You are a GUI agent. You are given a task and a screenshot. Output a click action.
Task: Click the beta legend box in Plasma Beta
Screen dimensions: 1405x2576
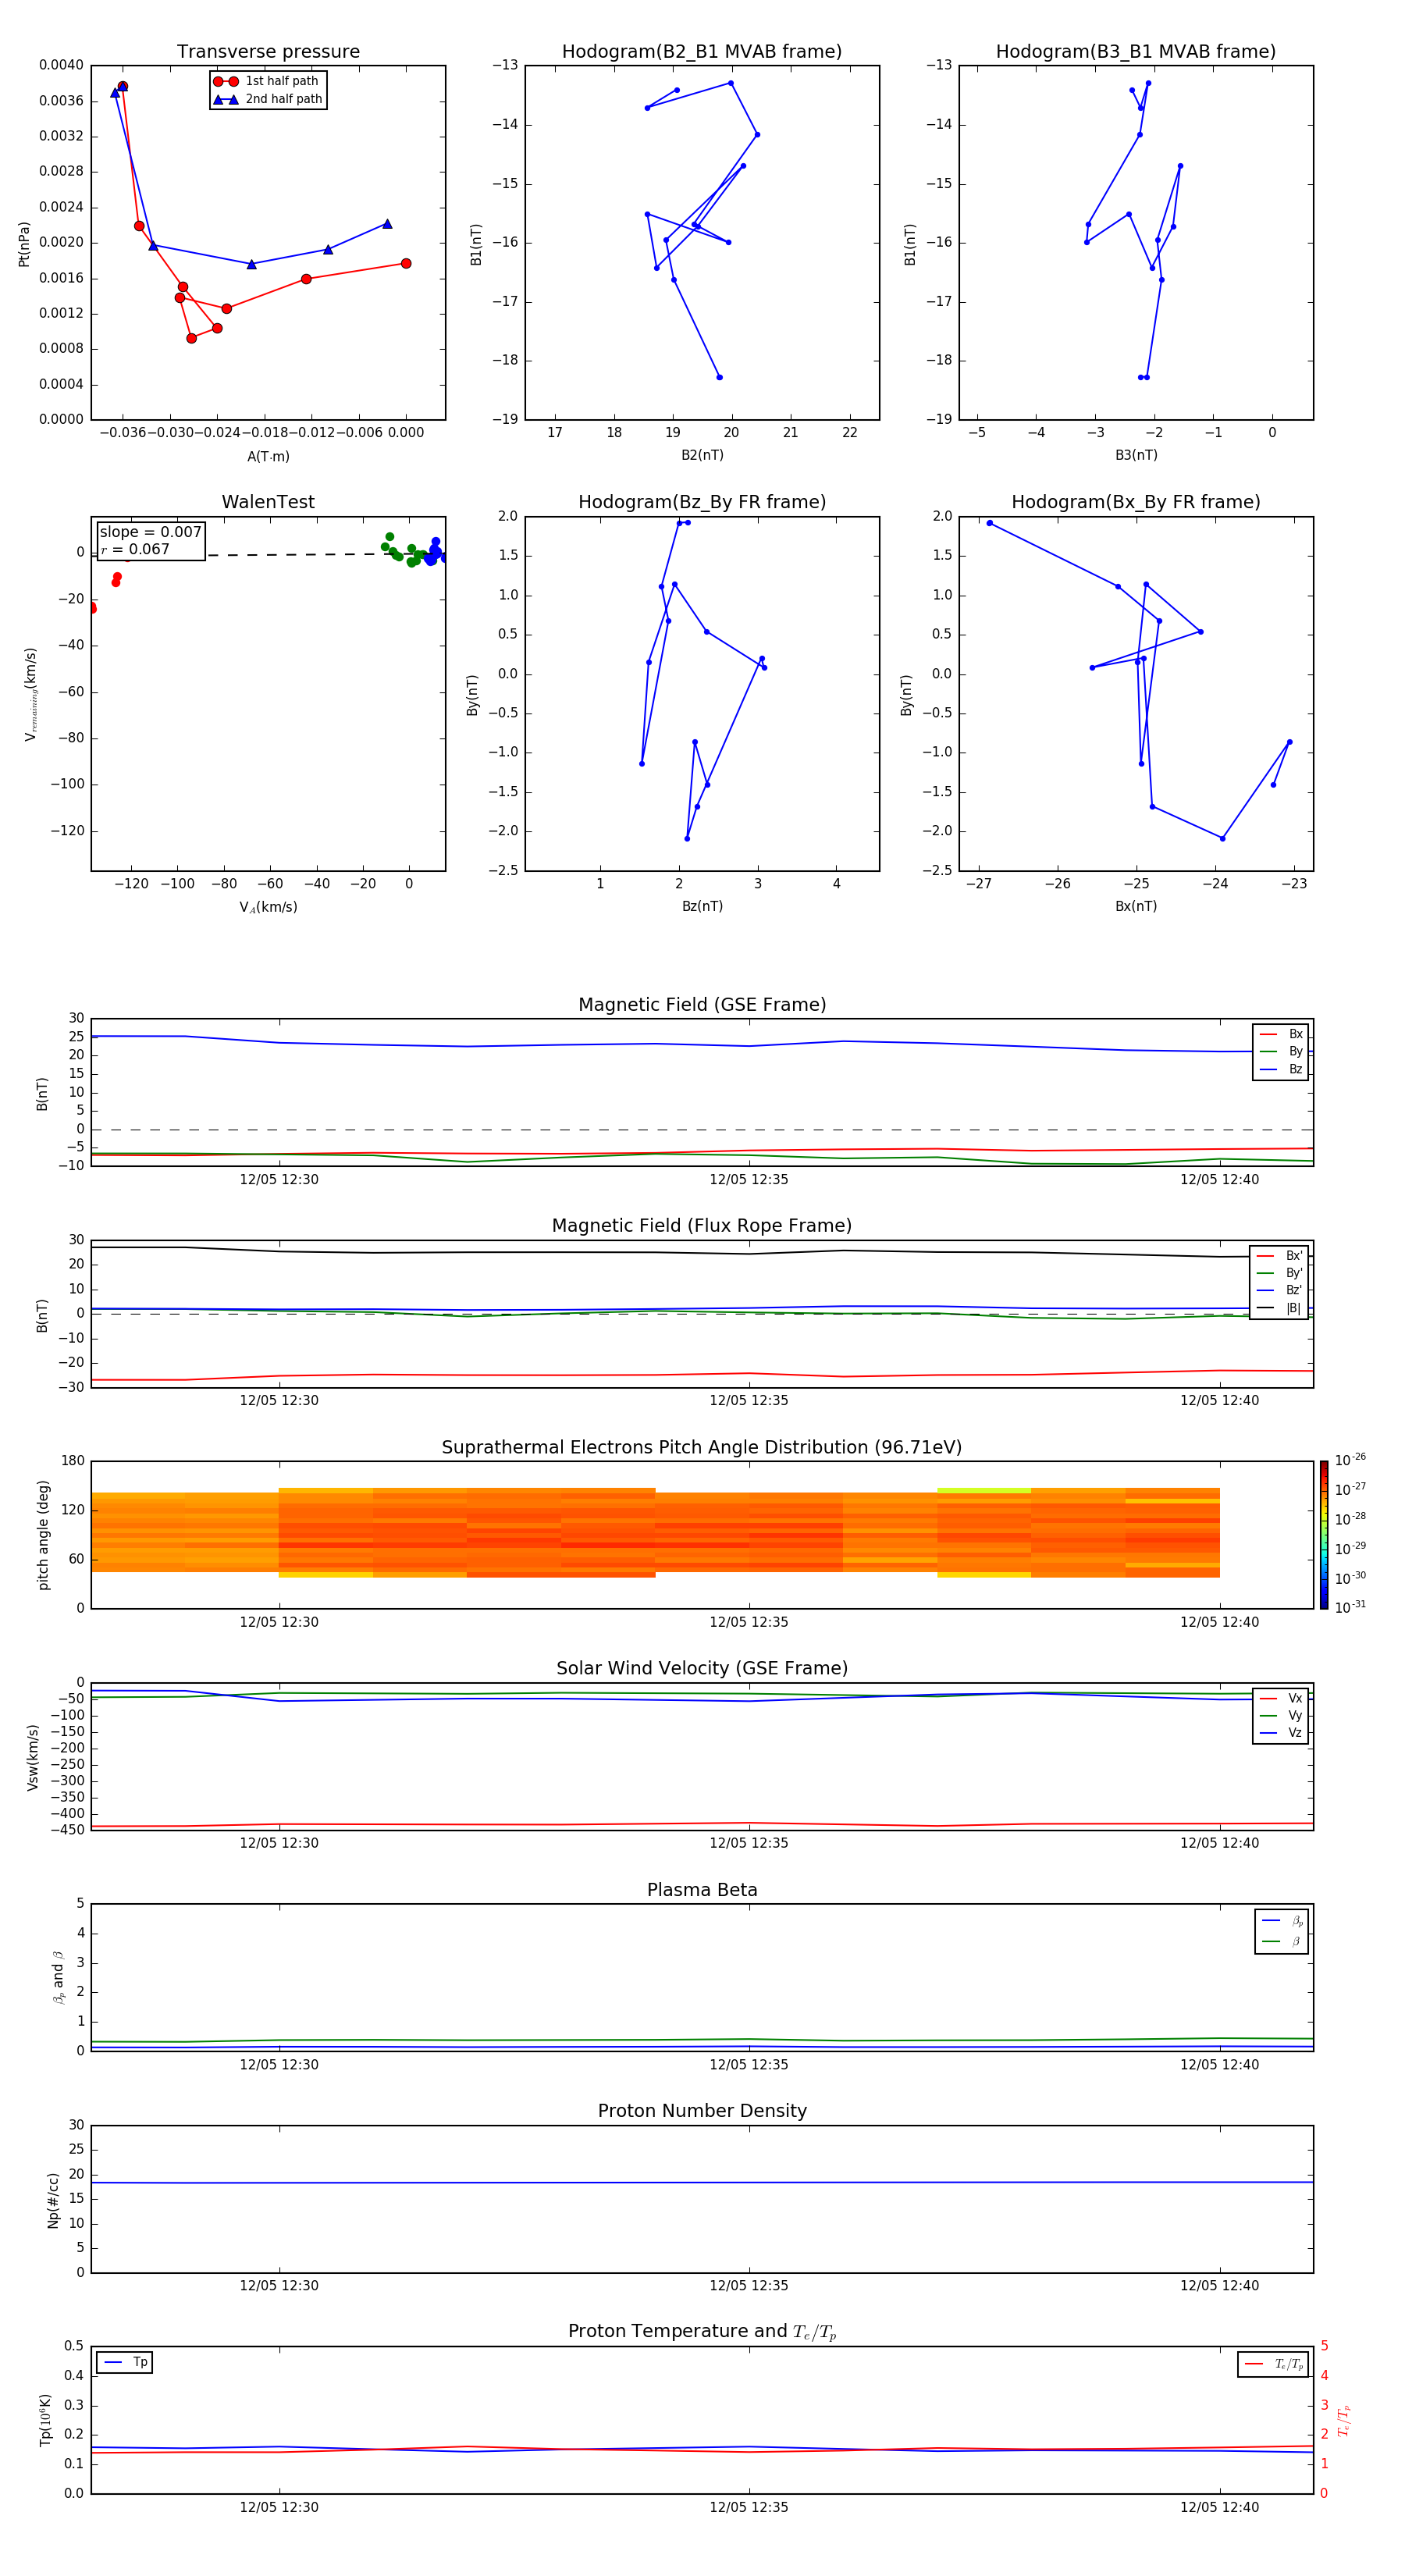tap(1281, 1931)
